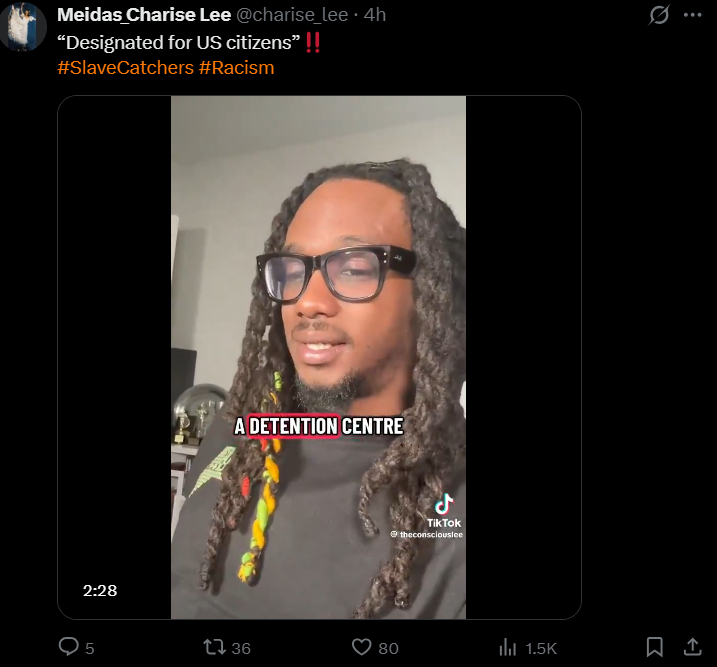Screen dimensions: 717x667
Task: Share post via upload arrow icon
Action: [692, 647]
